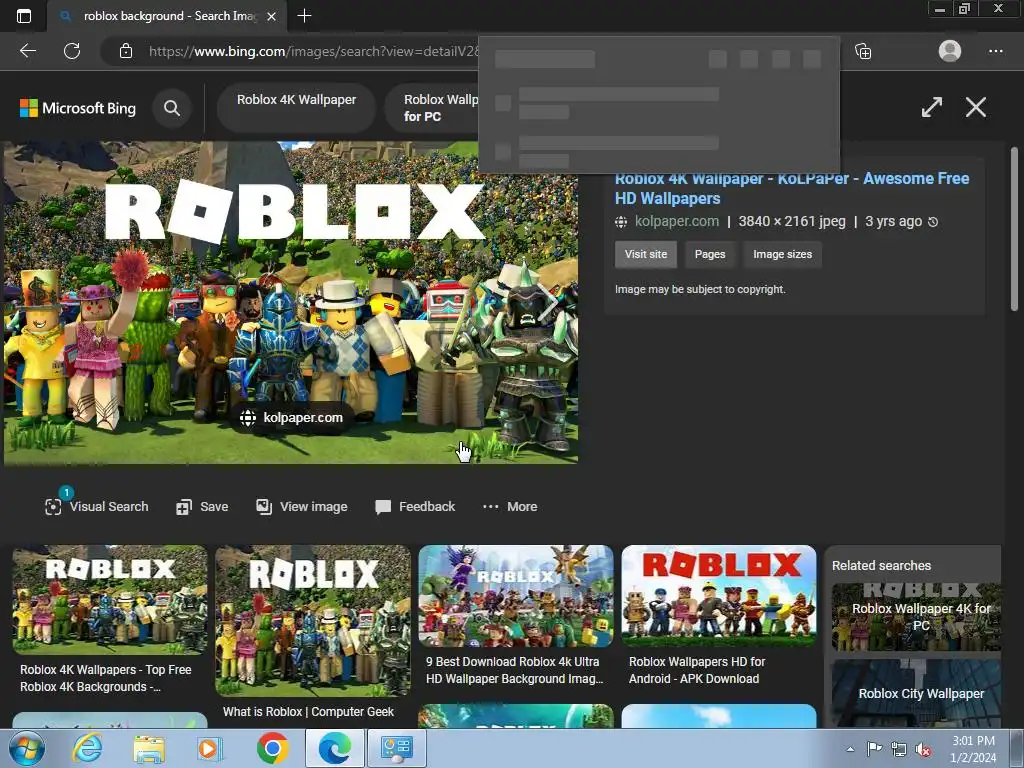Open the Windows Start menu
This screenshot has height=768, width=1024.
coord(27,748)
